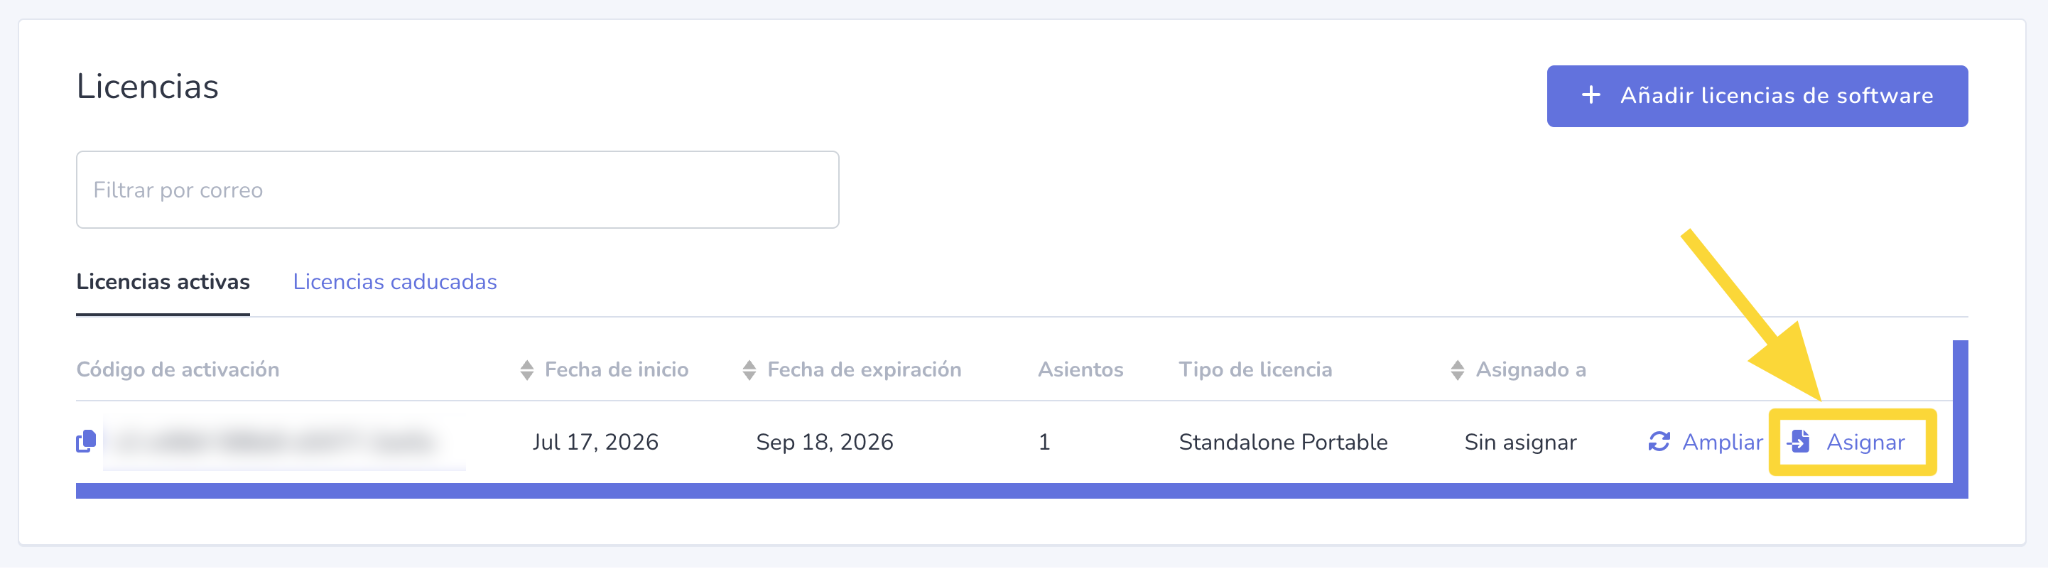Click the Asignado a column header
The width and height of the screenshot is (2048, 568).
[x=1531, y=370]
